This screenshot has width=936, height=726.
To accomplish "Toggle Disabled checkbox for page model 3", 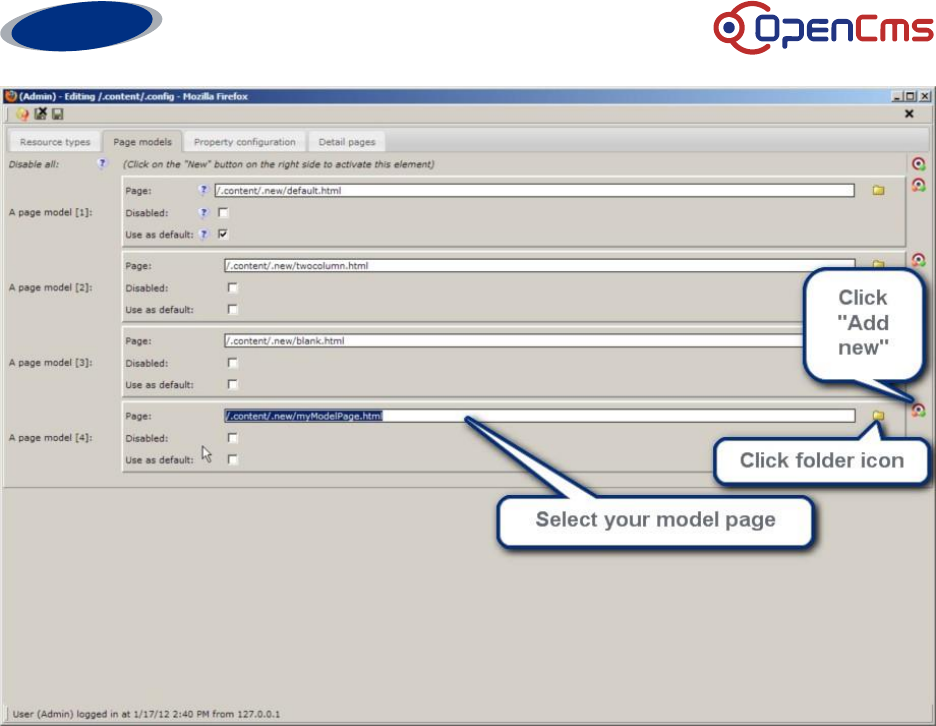I will [233, 363].
